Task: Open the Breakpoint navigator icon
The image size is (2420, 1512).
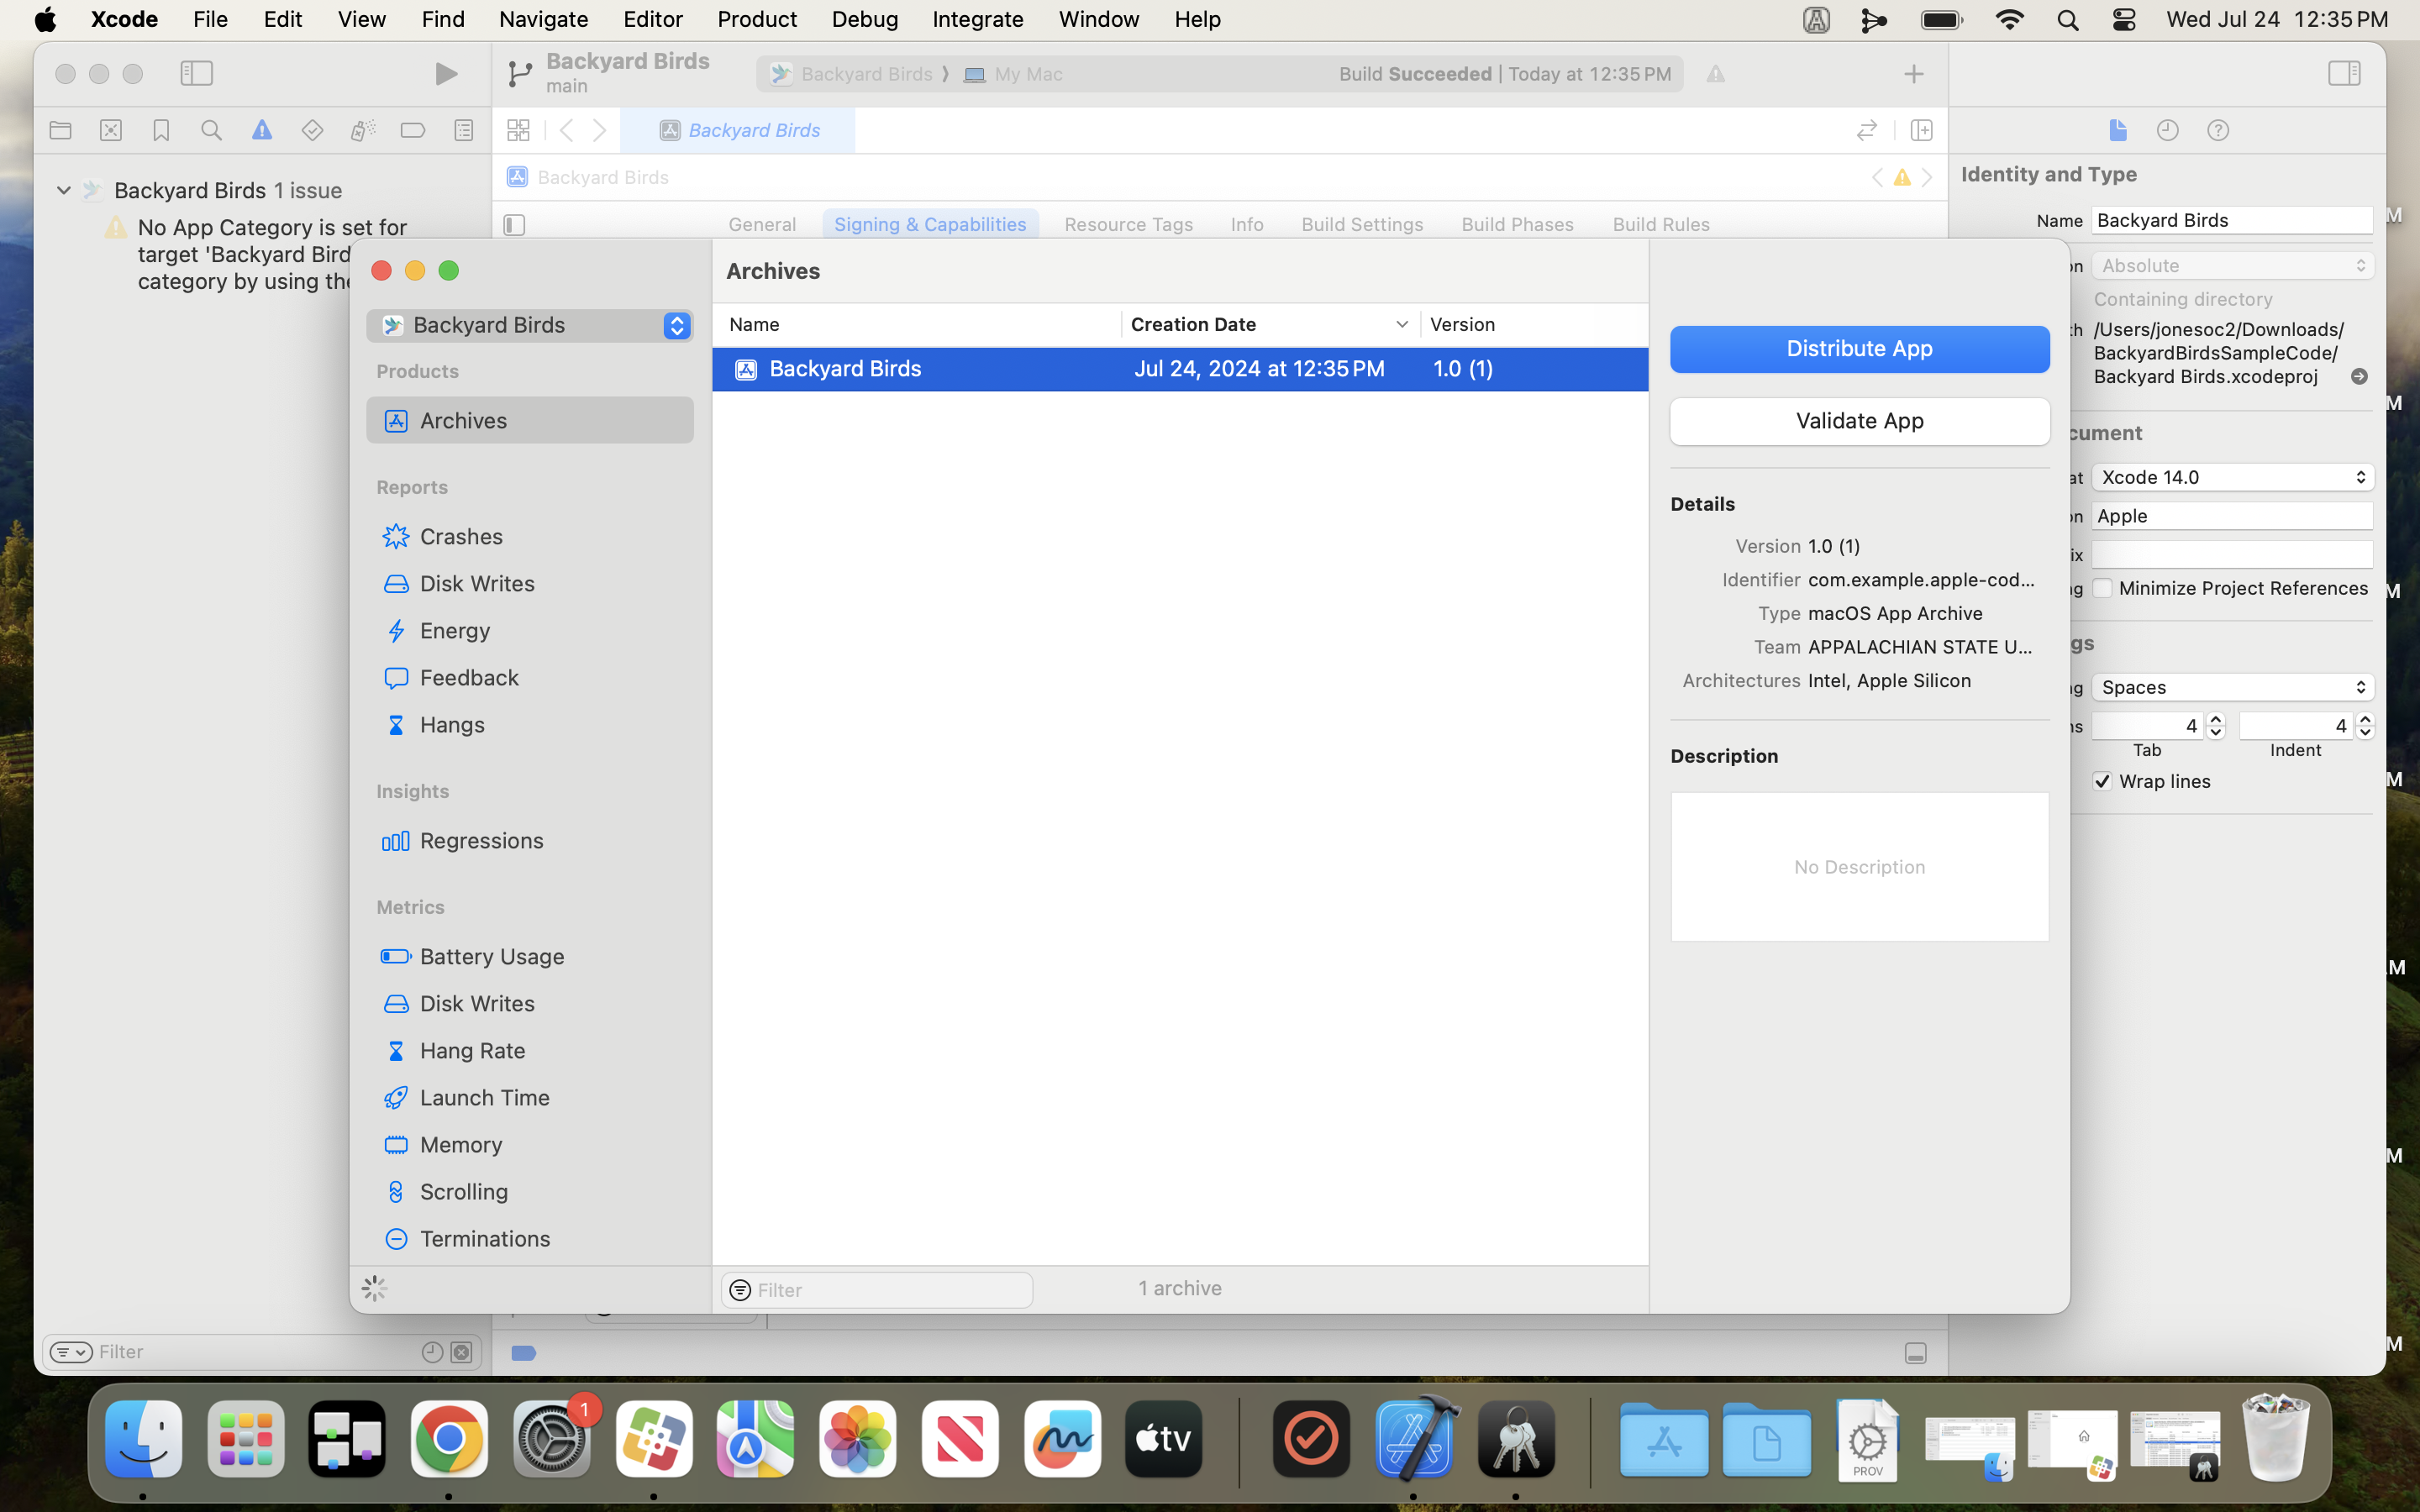Action: (x=413, y=130)
